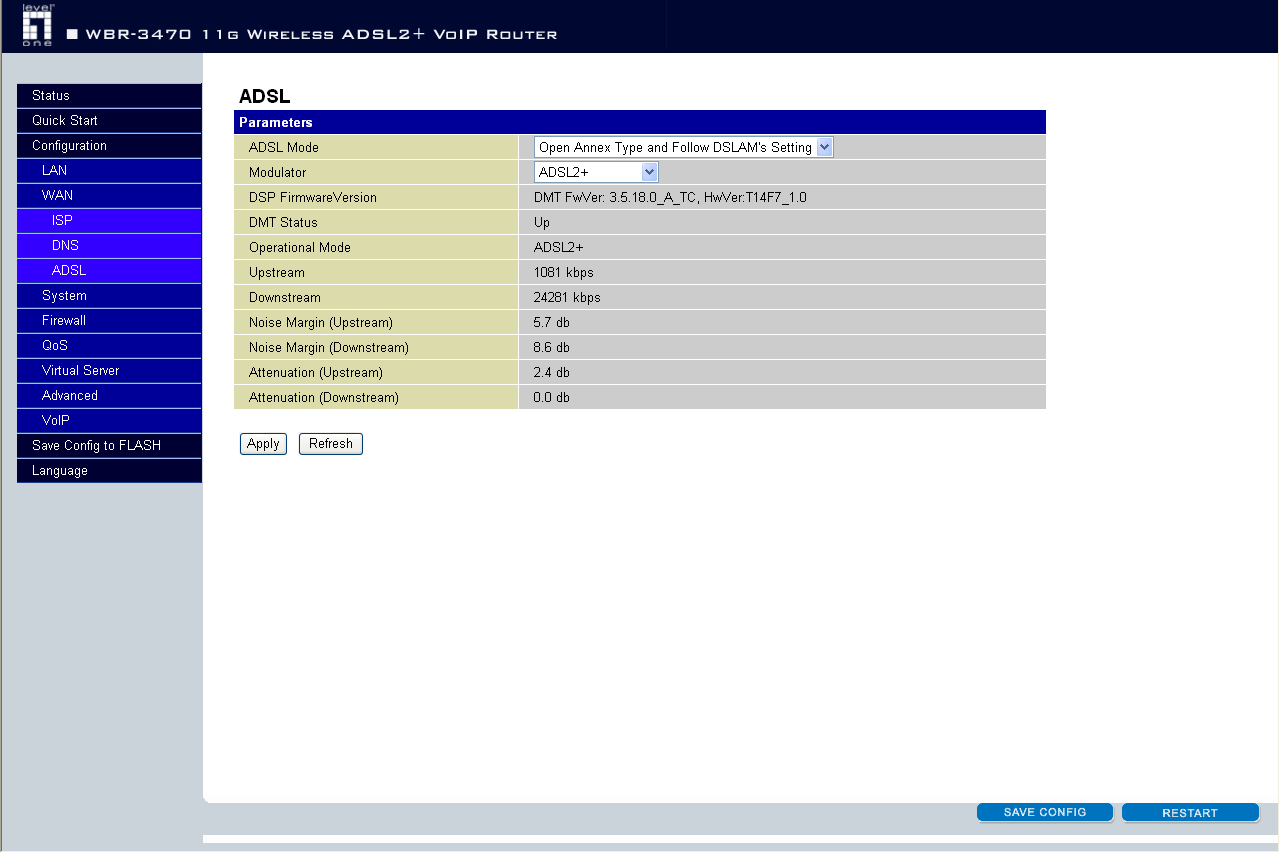Click the Downstream value 24281 kbps

(567, 298)
